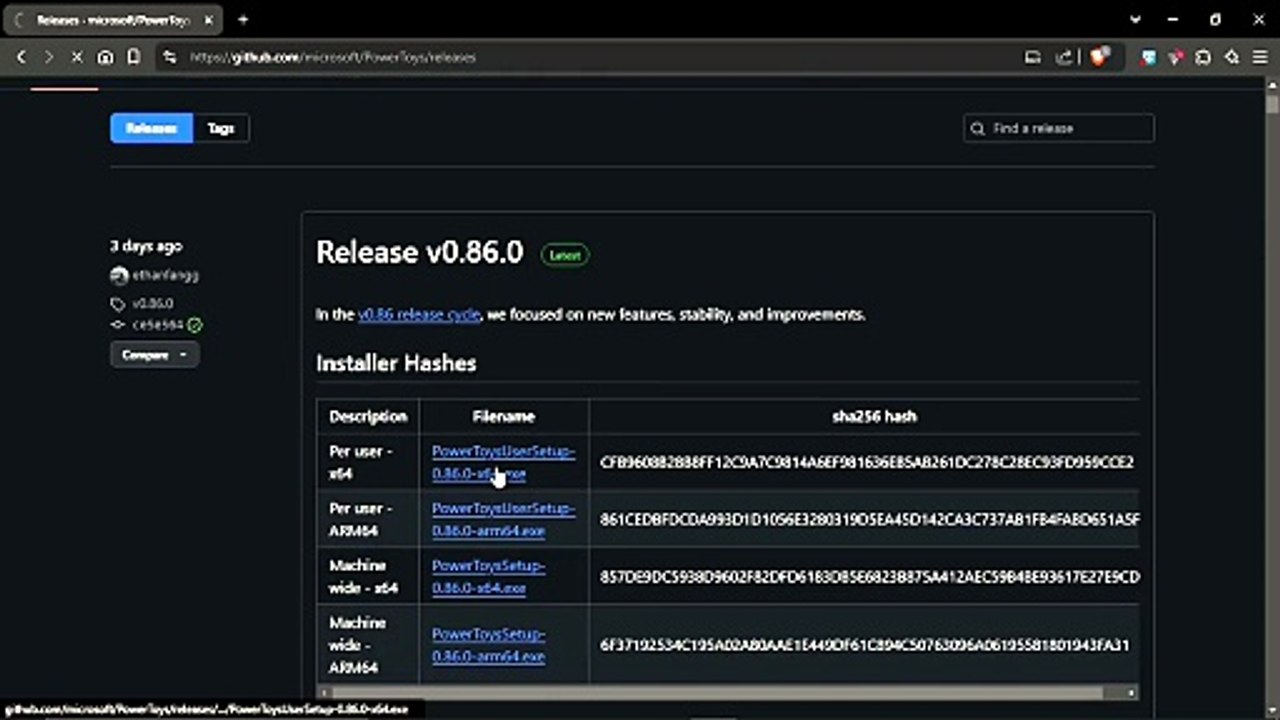Open the new tab plus button
This screenshot has width=1280, height=720.
(x=243, y=19)
